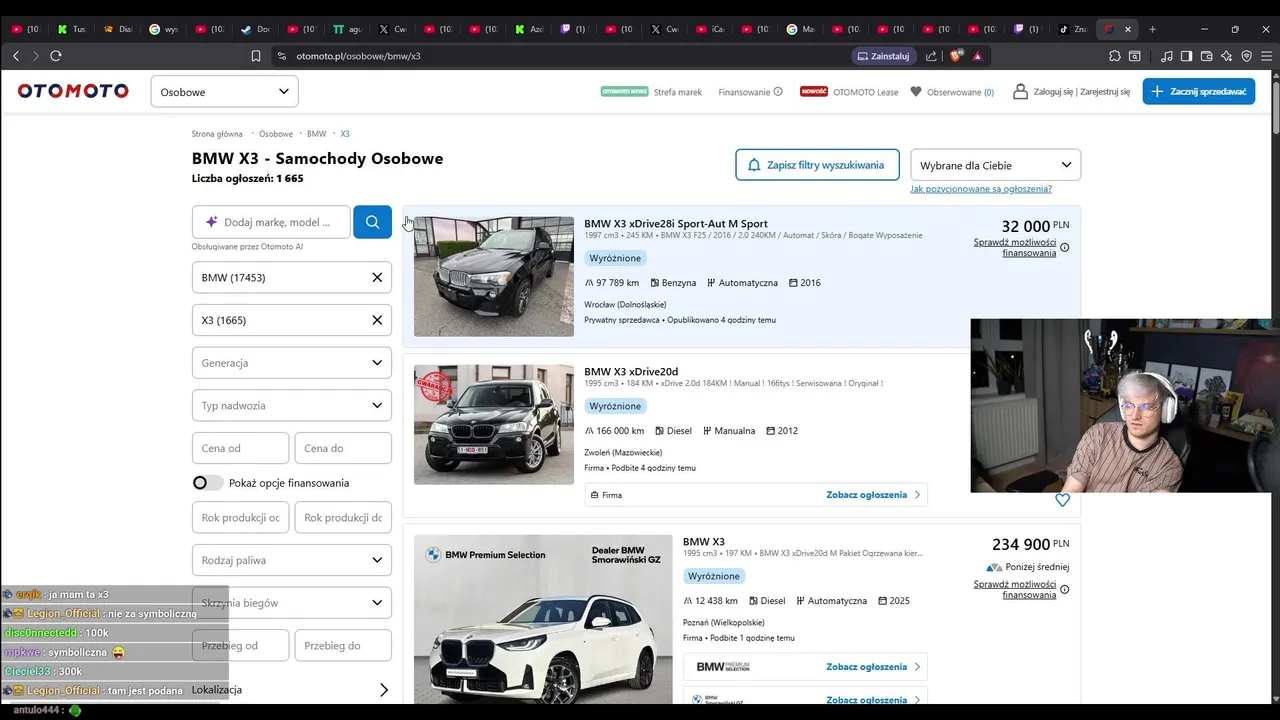
Task: View site information icon before URL
Action: [282, 56]
